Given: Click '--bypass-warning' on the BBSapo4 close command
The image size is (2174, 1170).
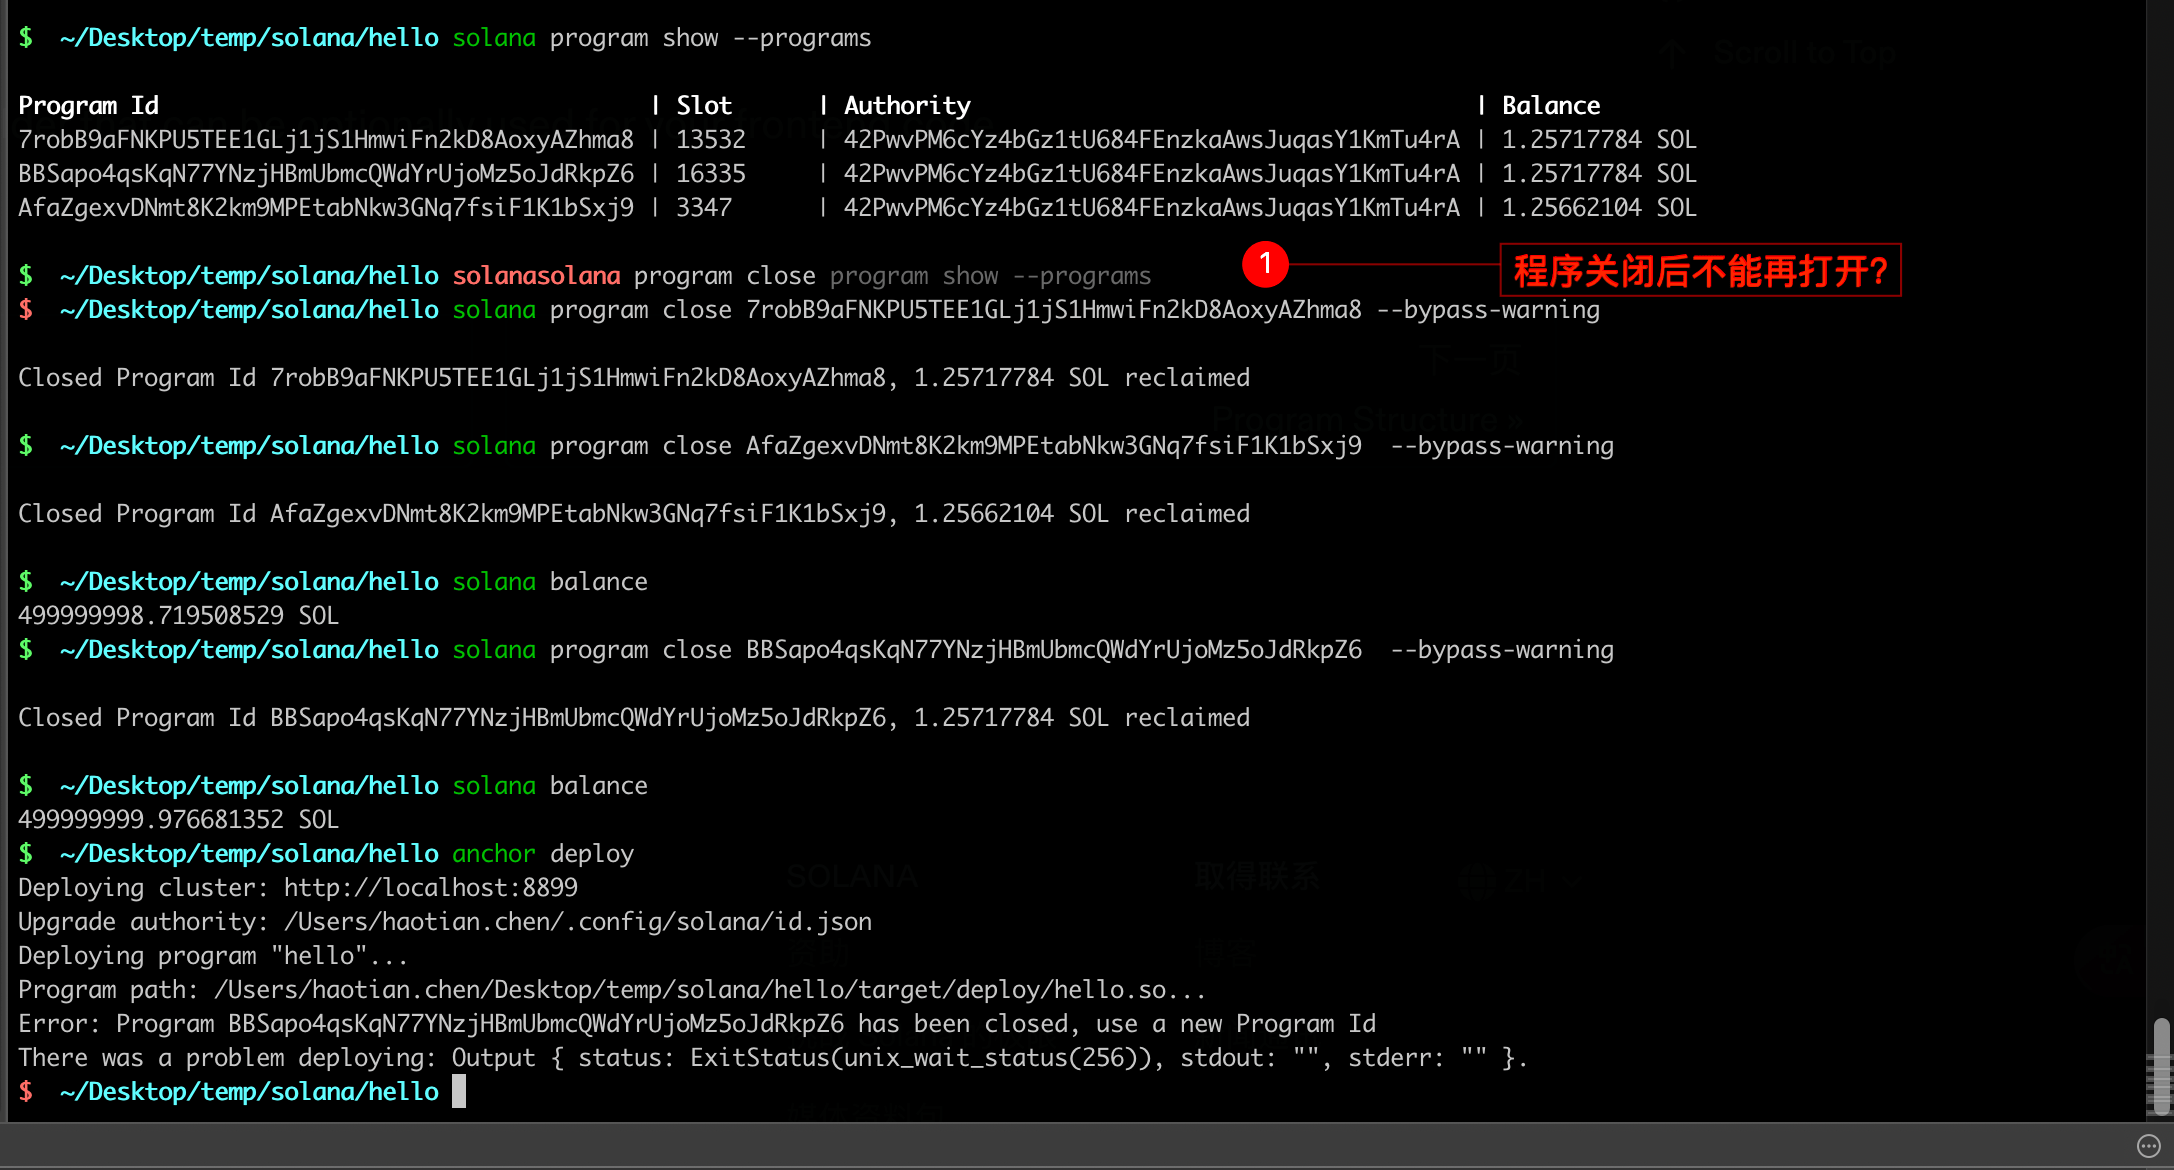Looking at the screenshot, I should coord(1502,650).
